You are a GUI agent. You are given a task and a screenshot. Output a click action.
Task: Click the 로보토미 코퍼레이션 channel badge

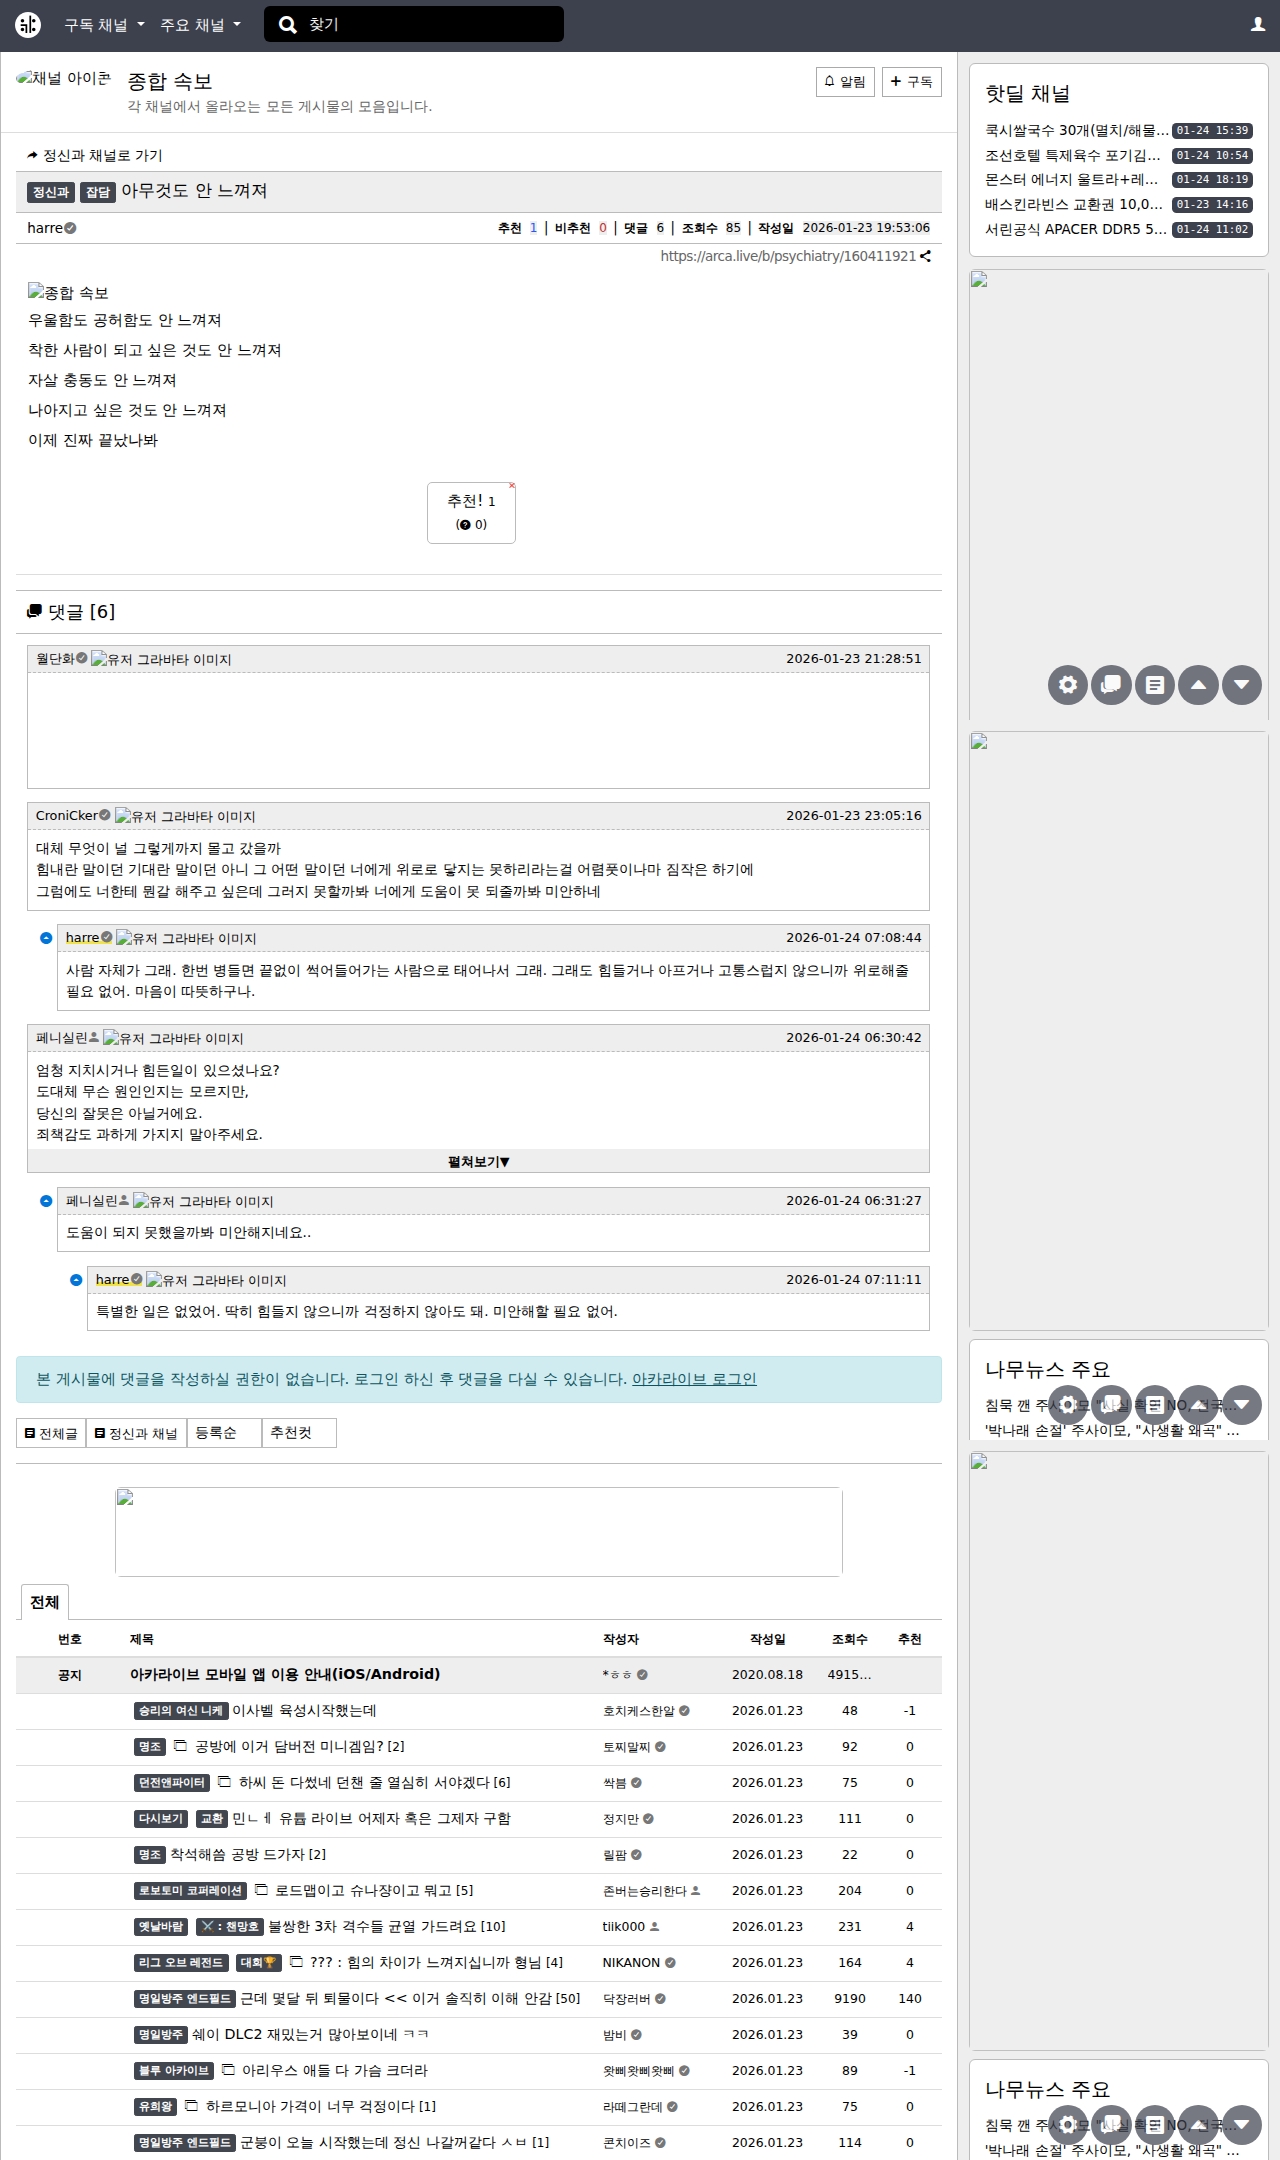tap(190, 1891)
